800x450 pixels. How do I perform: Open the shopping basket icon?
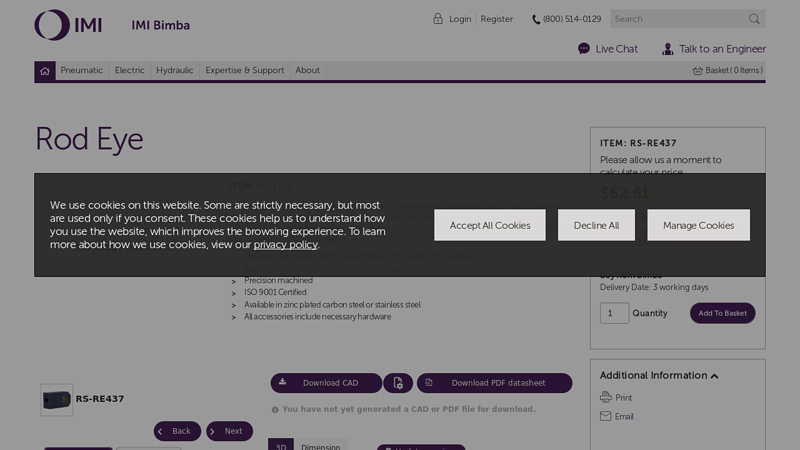[x=698, y=71]
